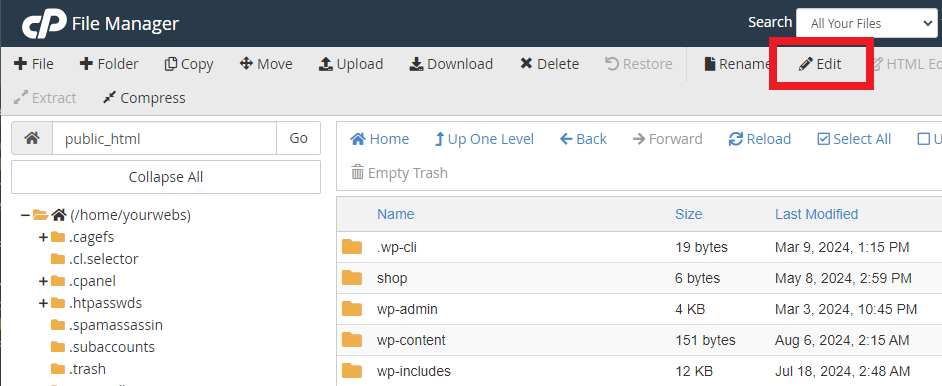942x386 pixels.
Task: Click the Extract toolbar button
Action: click(x=44, y=98)
